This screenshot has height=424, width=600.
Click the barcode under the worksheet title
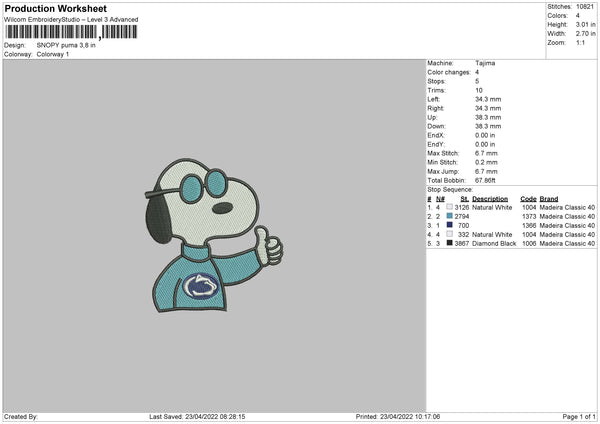coord(71,32)
